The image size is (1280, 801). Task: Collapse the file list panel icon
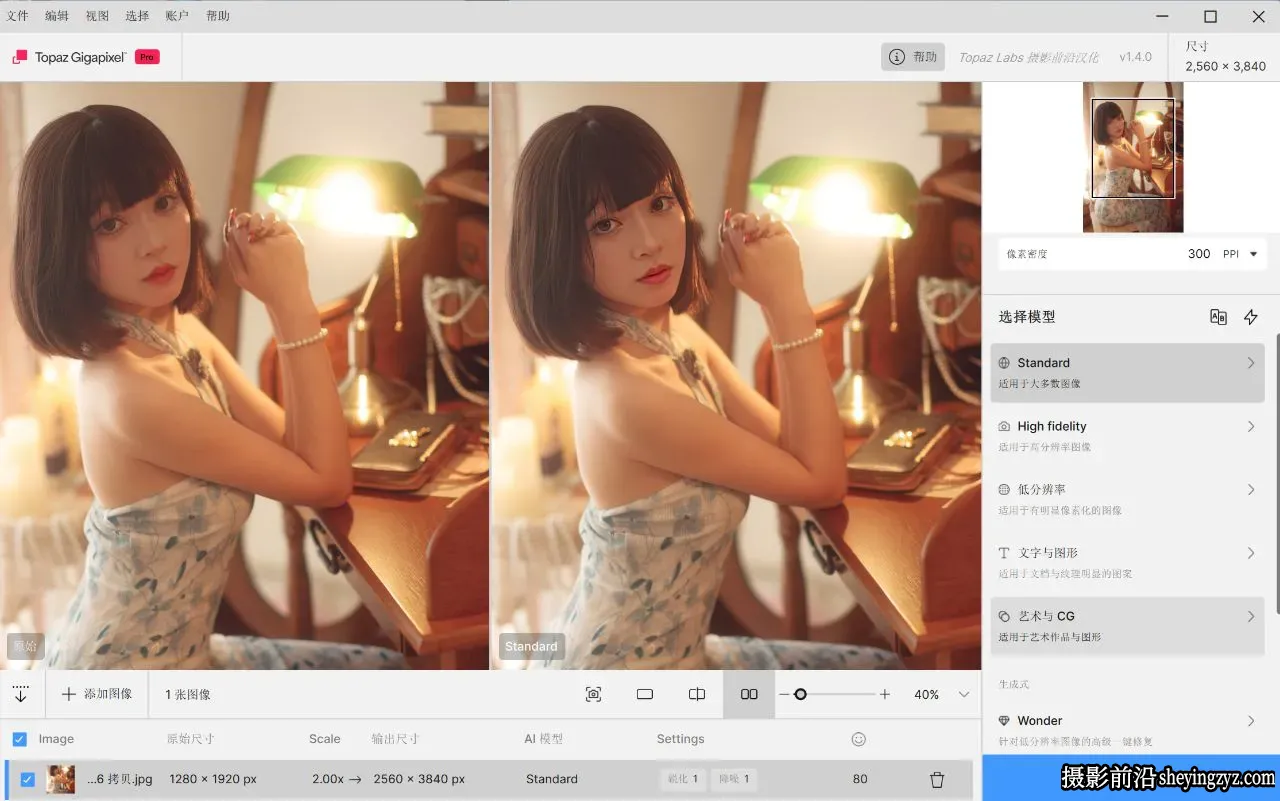[x=21, y=694]
